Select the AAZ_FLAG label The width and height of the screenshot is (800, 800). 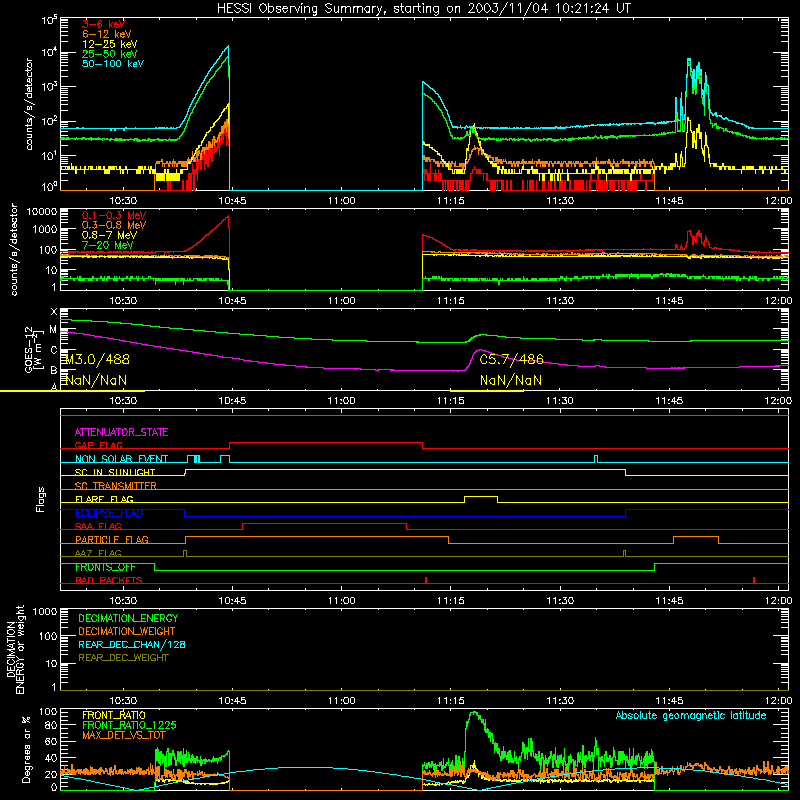pos(98,553)
